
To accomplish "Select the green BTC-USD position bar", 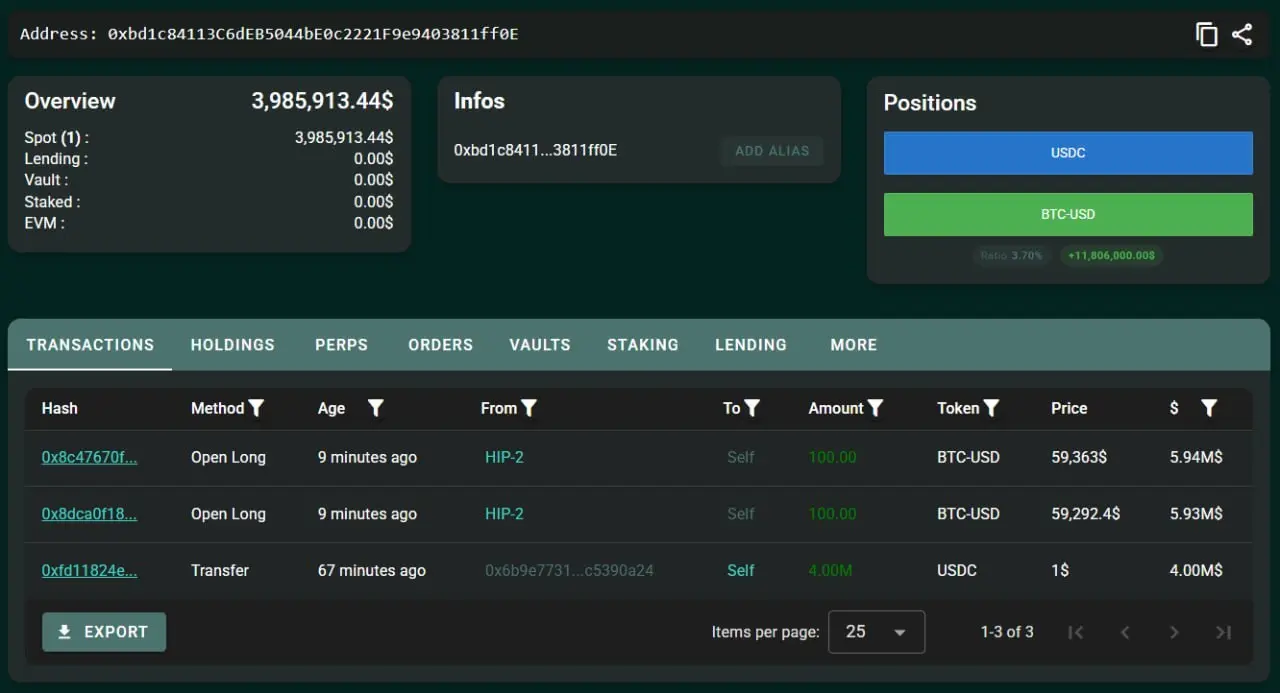I will 1068,214.
